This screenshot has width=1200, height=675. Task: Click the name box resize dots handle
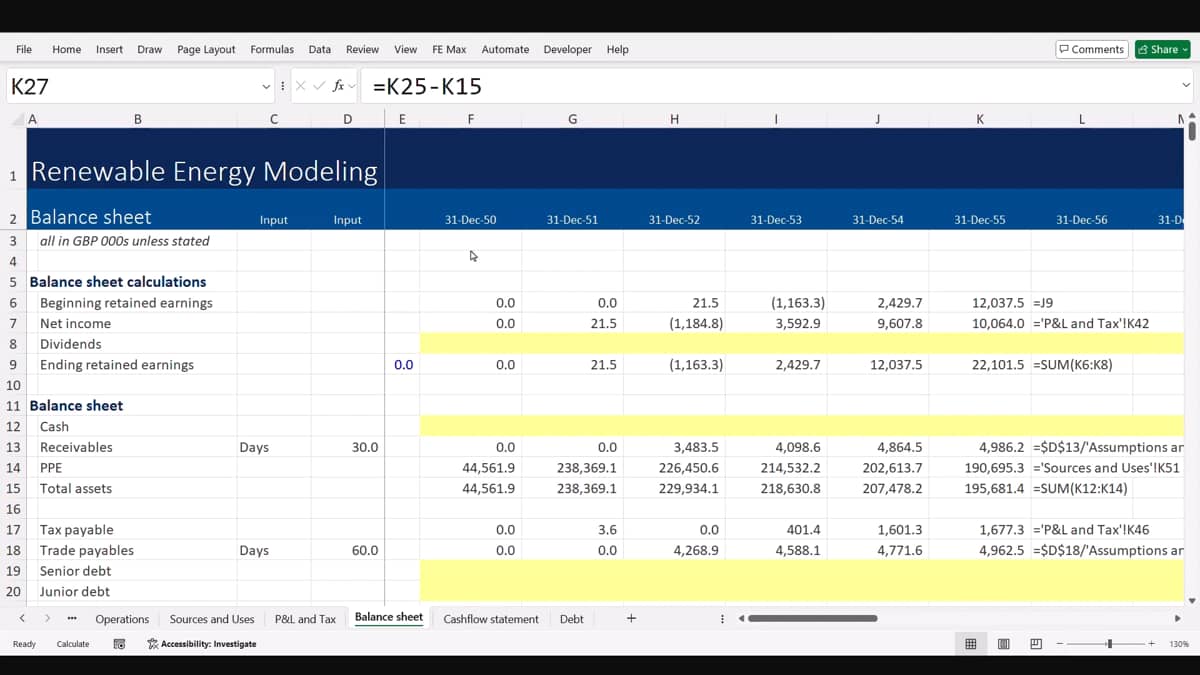click(x=283, y=86)
